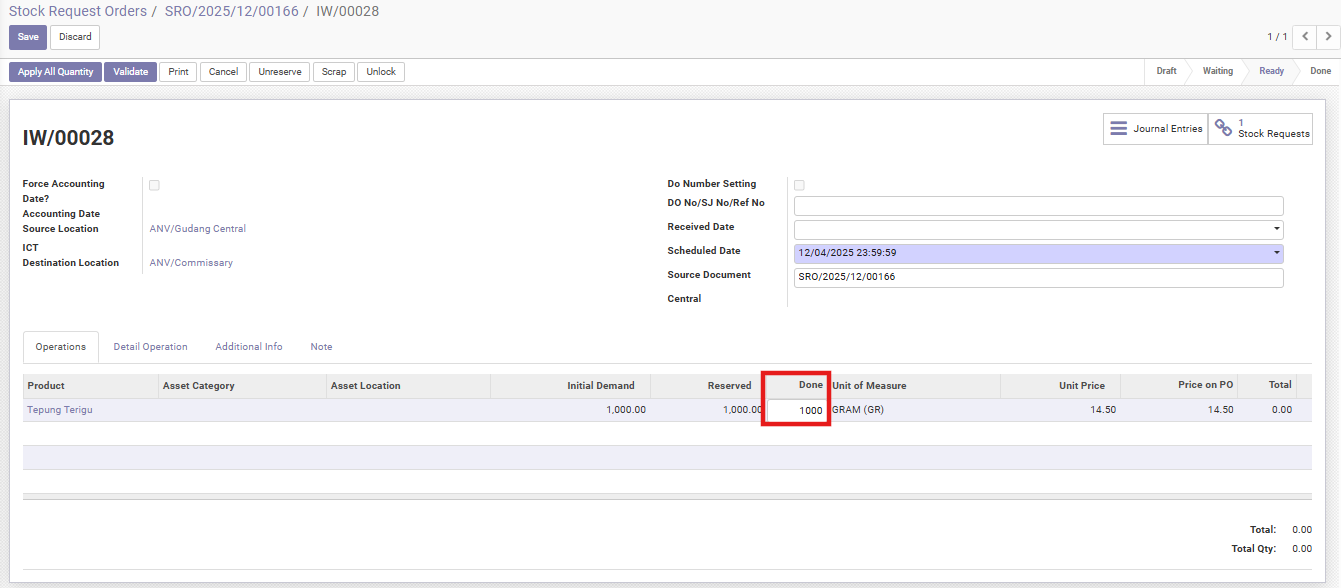Save the current record
1341x588 pixels.
[x=28, y=37]
